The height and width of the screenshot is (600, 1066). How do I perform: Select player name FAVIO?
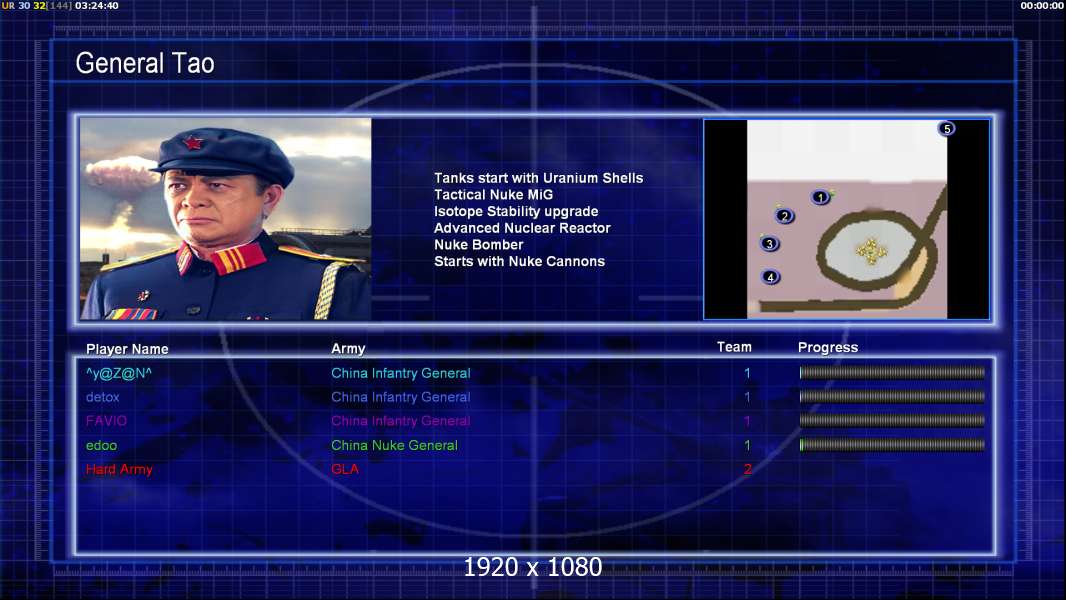point(106,421)
